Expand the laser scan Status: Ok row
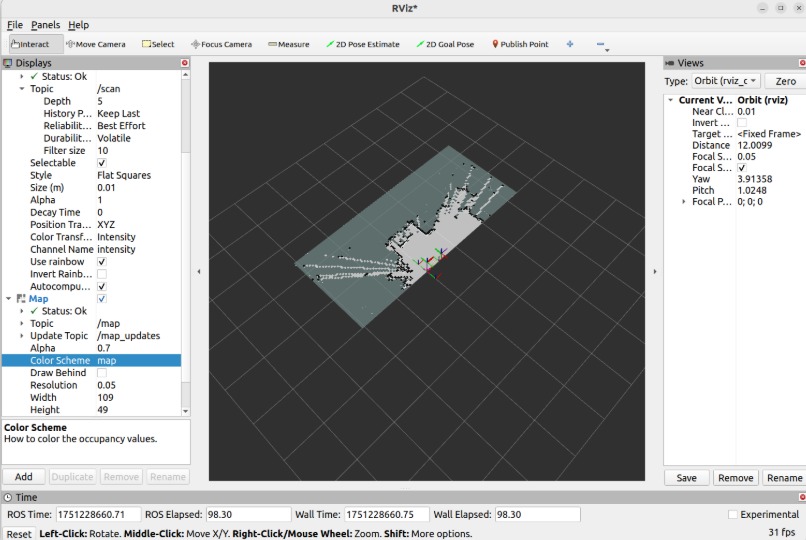 22,76
